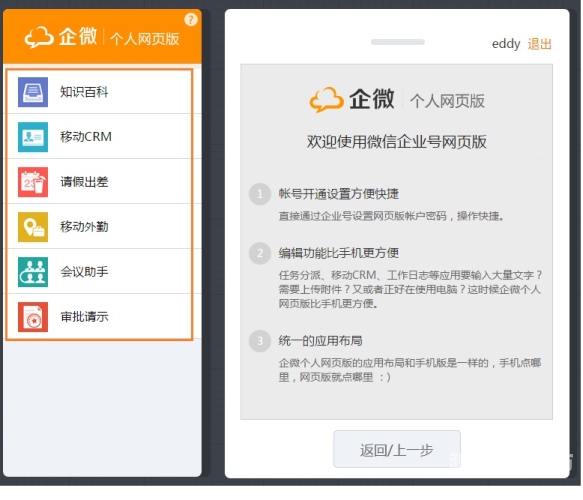The height and width of the screenshot is (500, 583).
Task: Click the 返回/上一步 button
Action: tap(397, 449)
